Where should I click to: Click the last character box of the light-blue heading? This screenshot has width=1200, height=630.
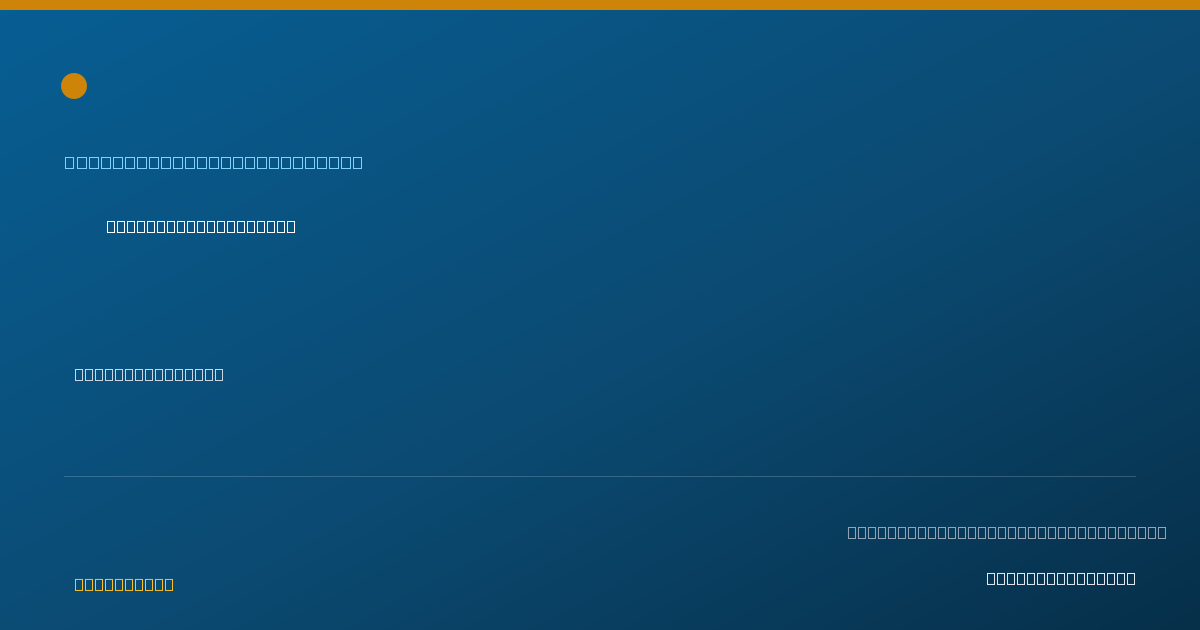[x=358, y=162]
